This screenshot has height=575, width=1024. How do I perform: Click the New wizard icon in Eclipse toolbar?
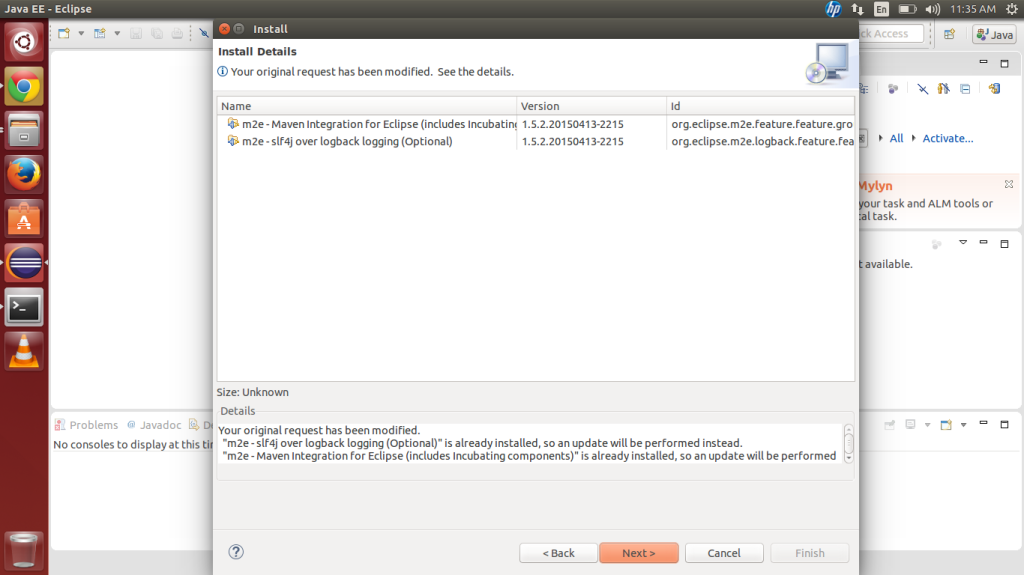click(x=64, y=33)
